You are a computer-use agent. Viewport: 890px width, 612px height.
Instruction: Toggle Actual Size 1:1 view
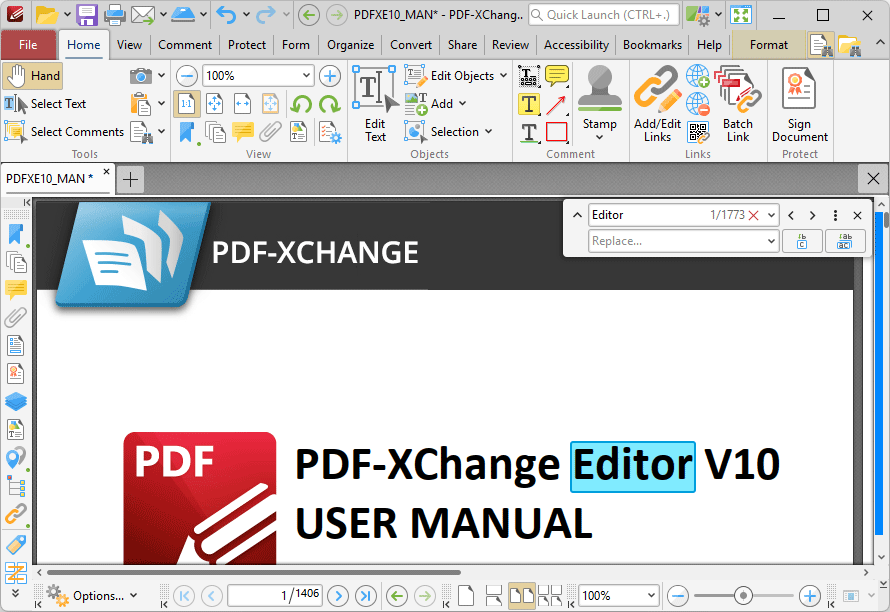click(x=187, y=104)
